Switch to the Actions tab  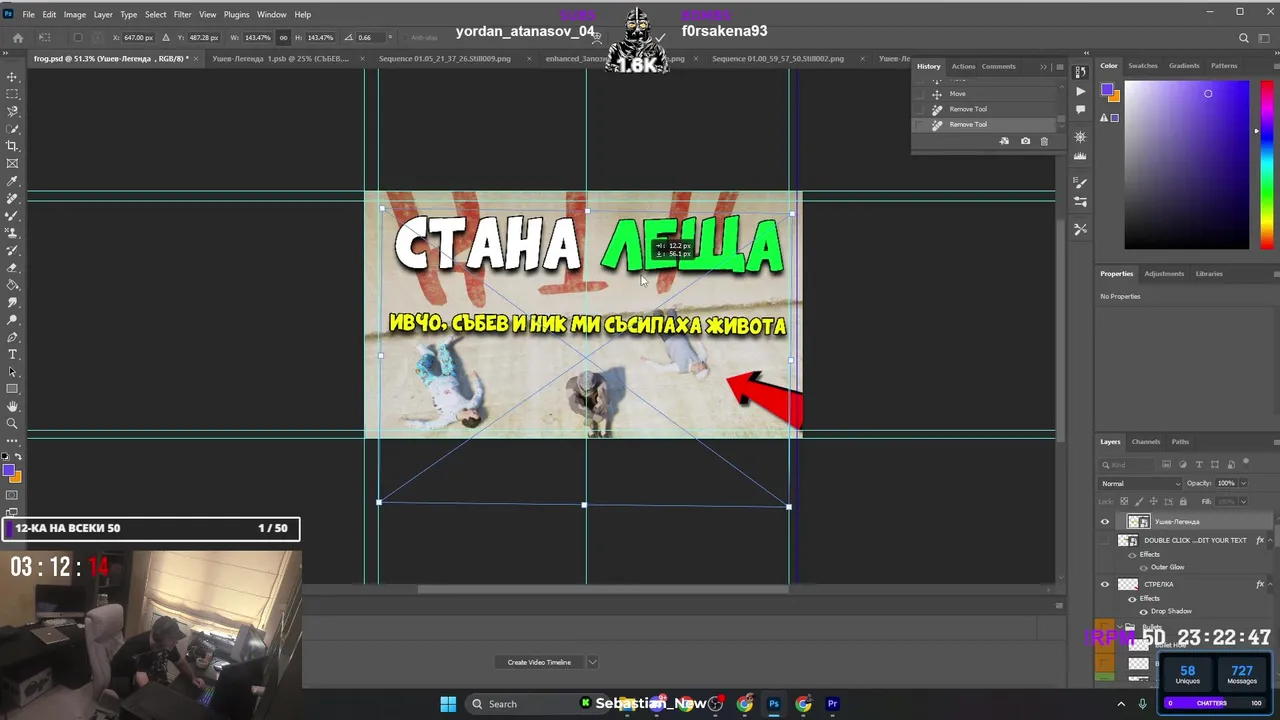963,67
